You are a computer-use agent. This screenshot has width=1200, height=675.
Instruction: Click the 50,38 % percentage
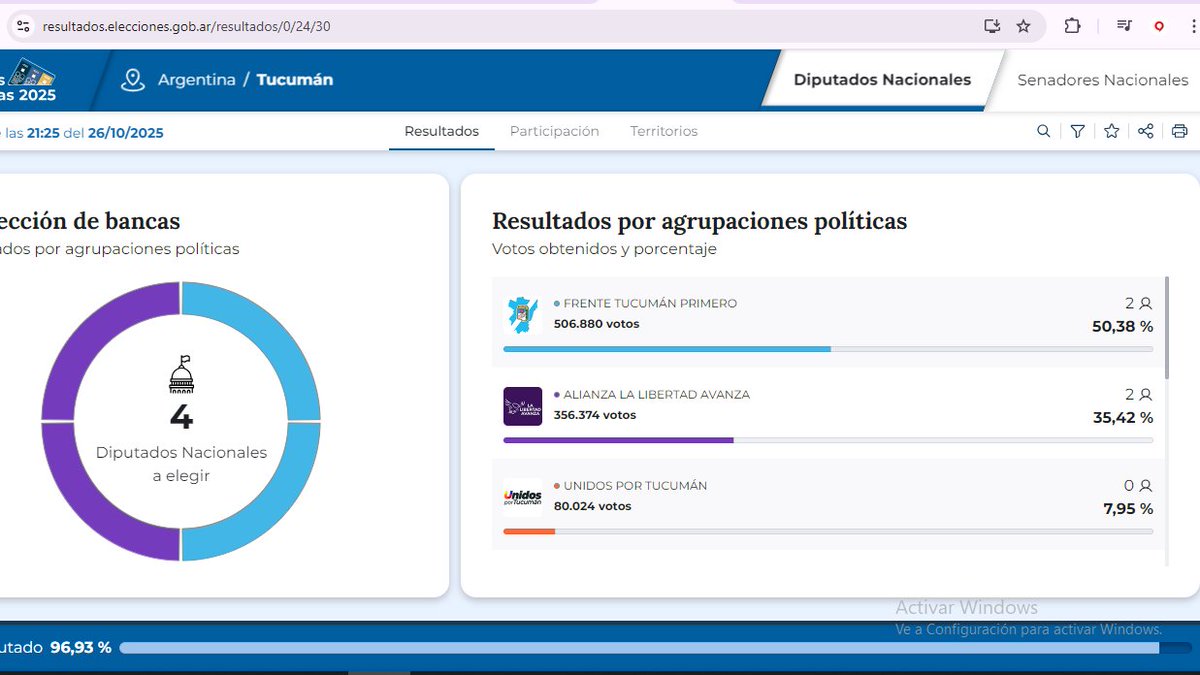(1122, 326)
